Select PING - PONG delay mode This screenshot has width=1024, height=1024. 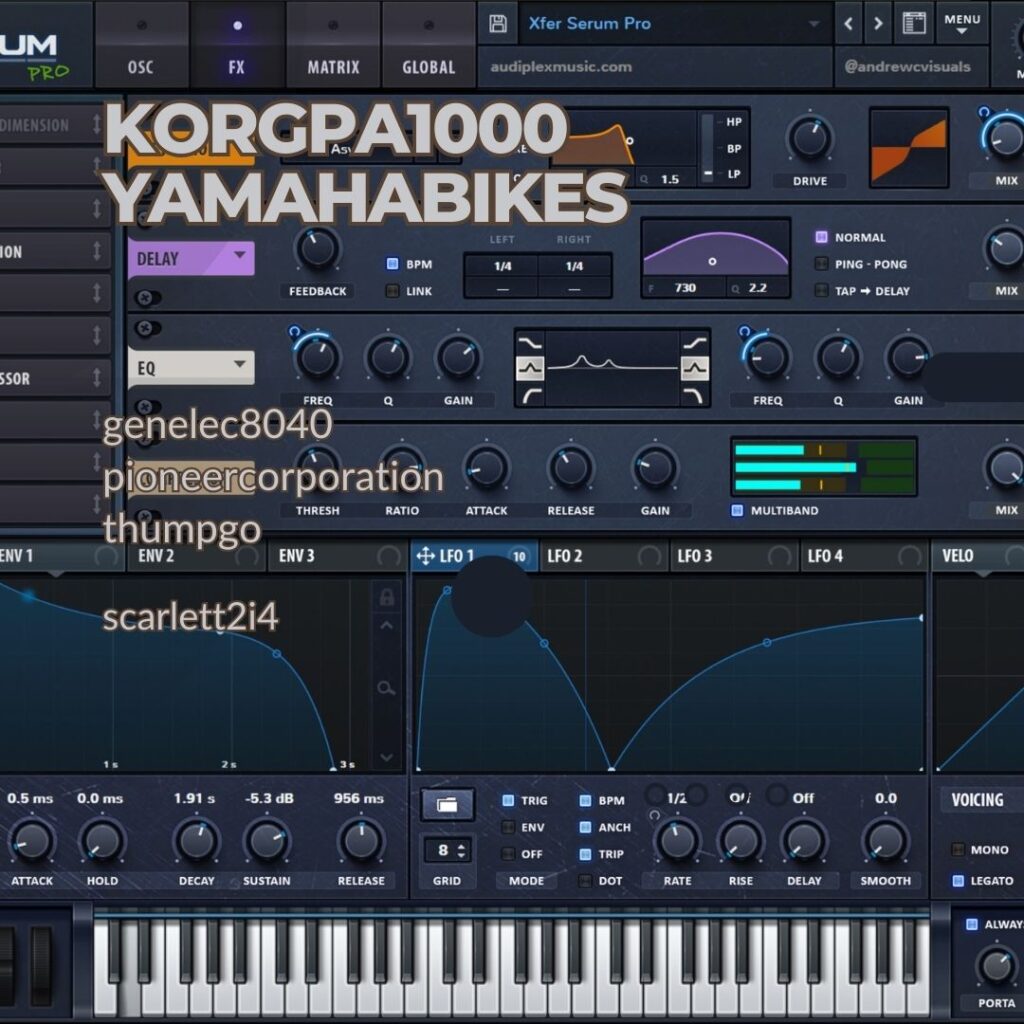click(x=822, y=264)
